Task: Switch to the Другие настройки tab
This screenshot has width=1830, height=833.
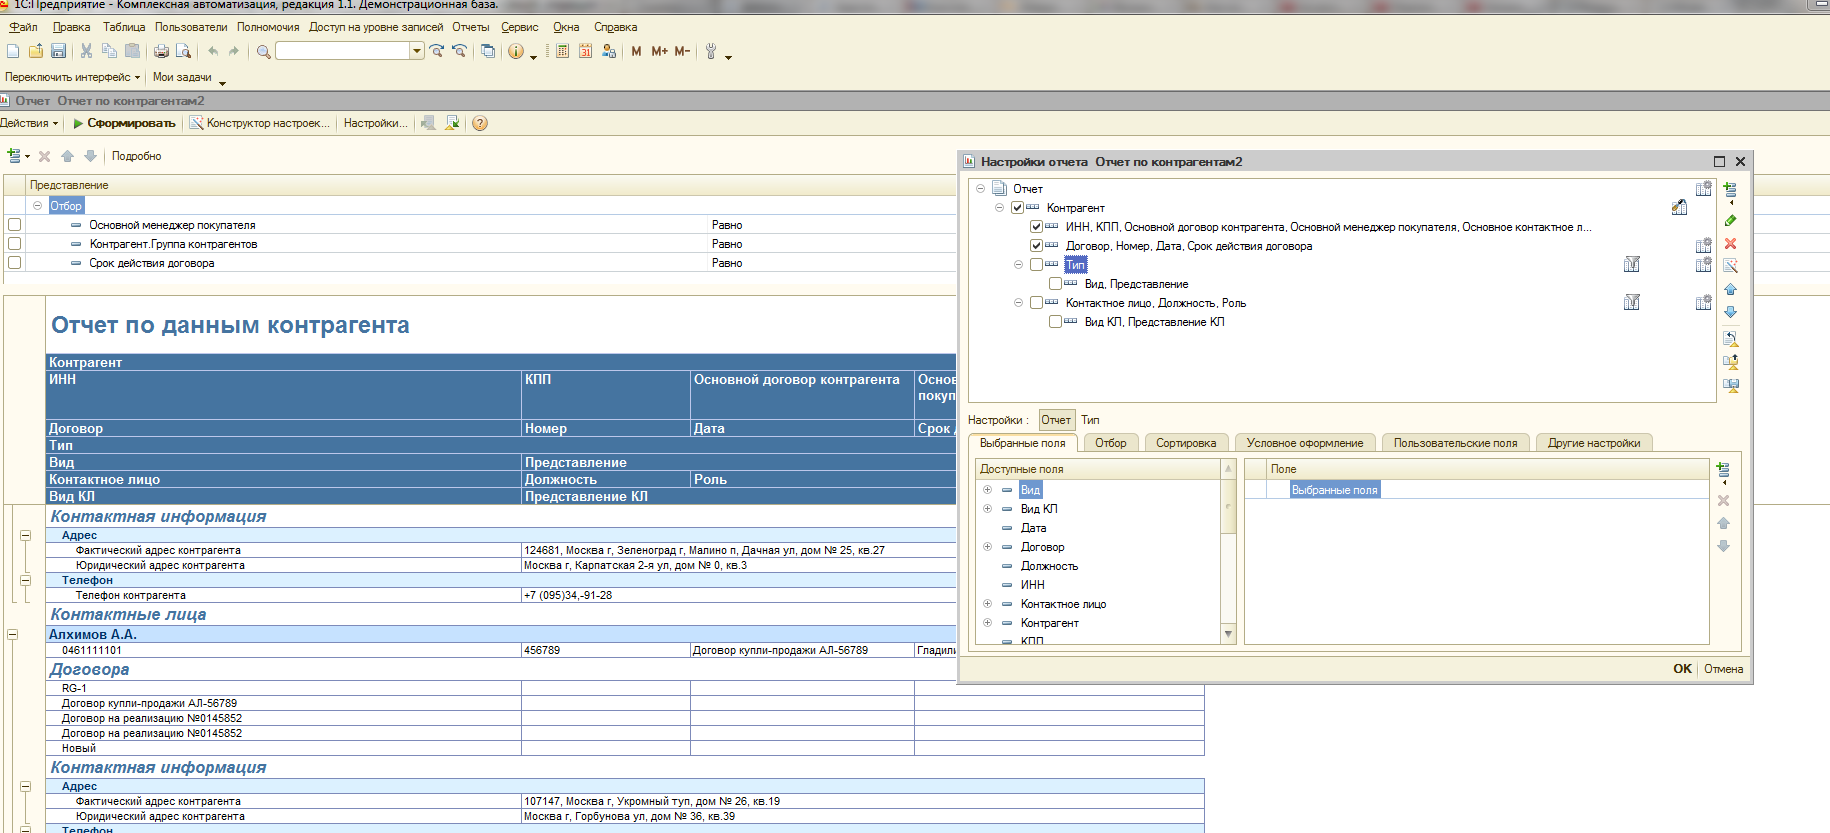Action: [1594, 443]
